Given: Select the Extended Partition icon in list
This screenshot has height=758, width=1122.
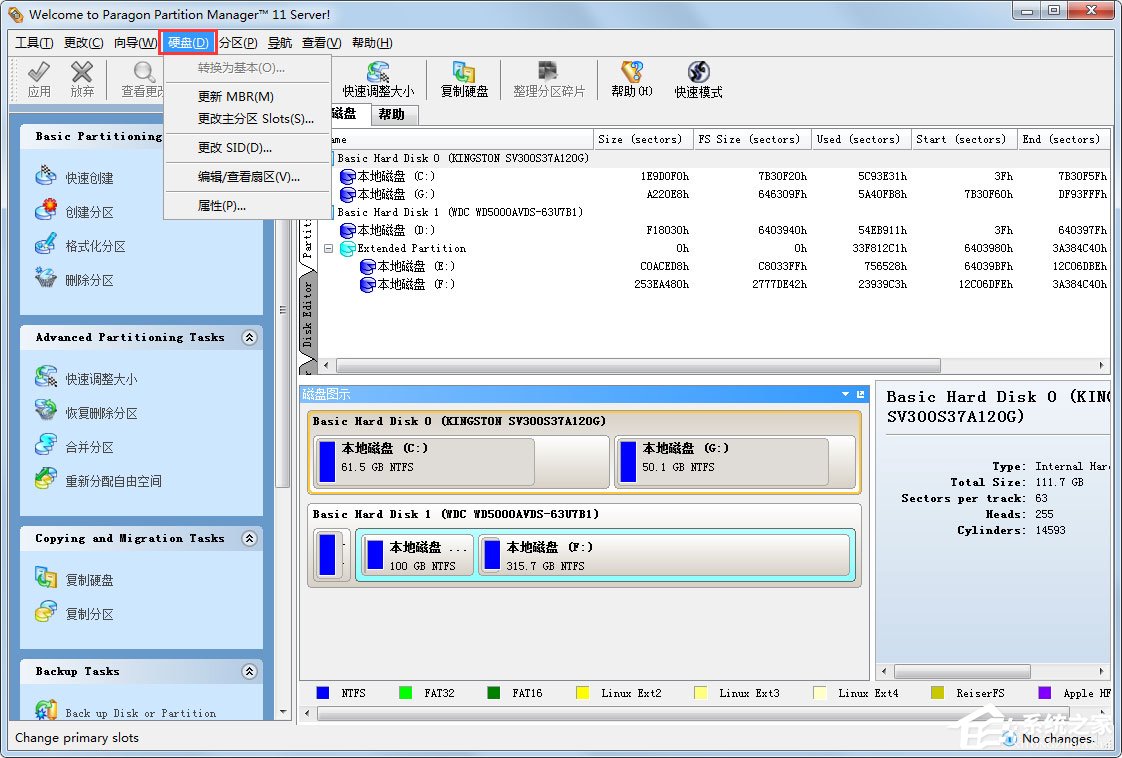Looking at the screenshot, I should (x=348, y=248).
